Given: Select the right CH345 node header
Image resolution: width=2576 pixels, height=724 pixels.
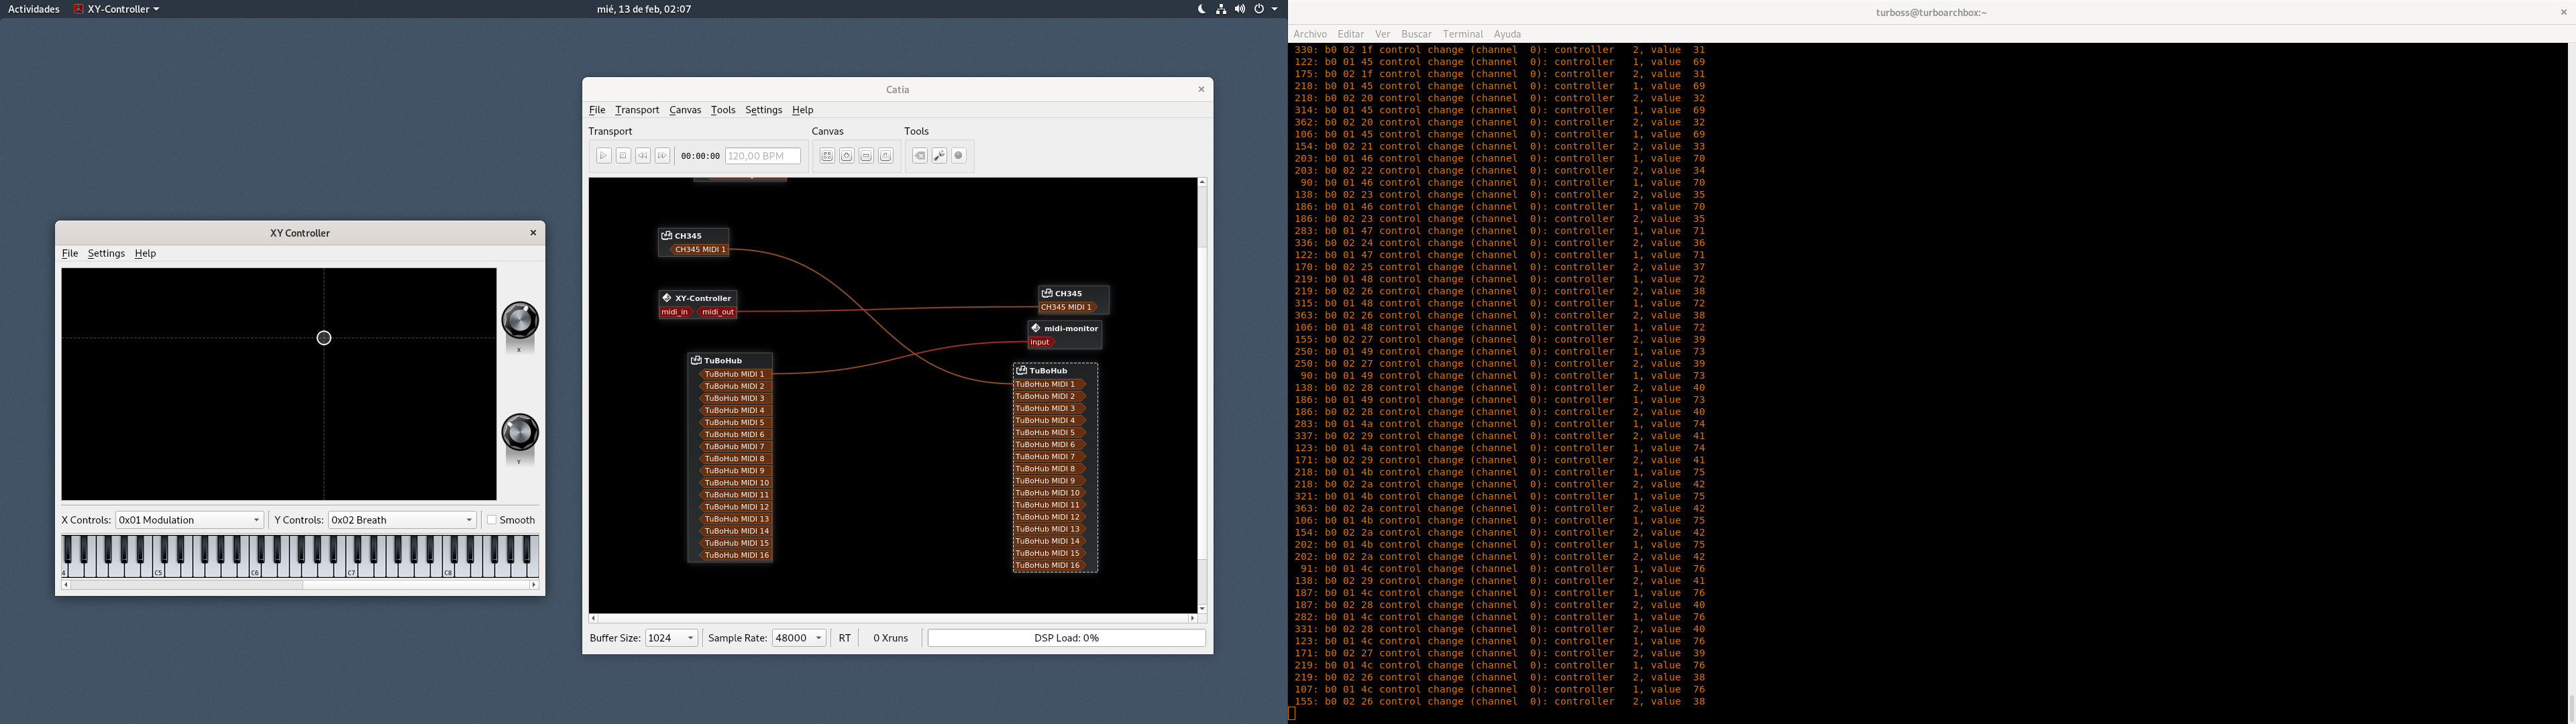Looking at the screenshot, I should (x=1073, y=294).
